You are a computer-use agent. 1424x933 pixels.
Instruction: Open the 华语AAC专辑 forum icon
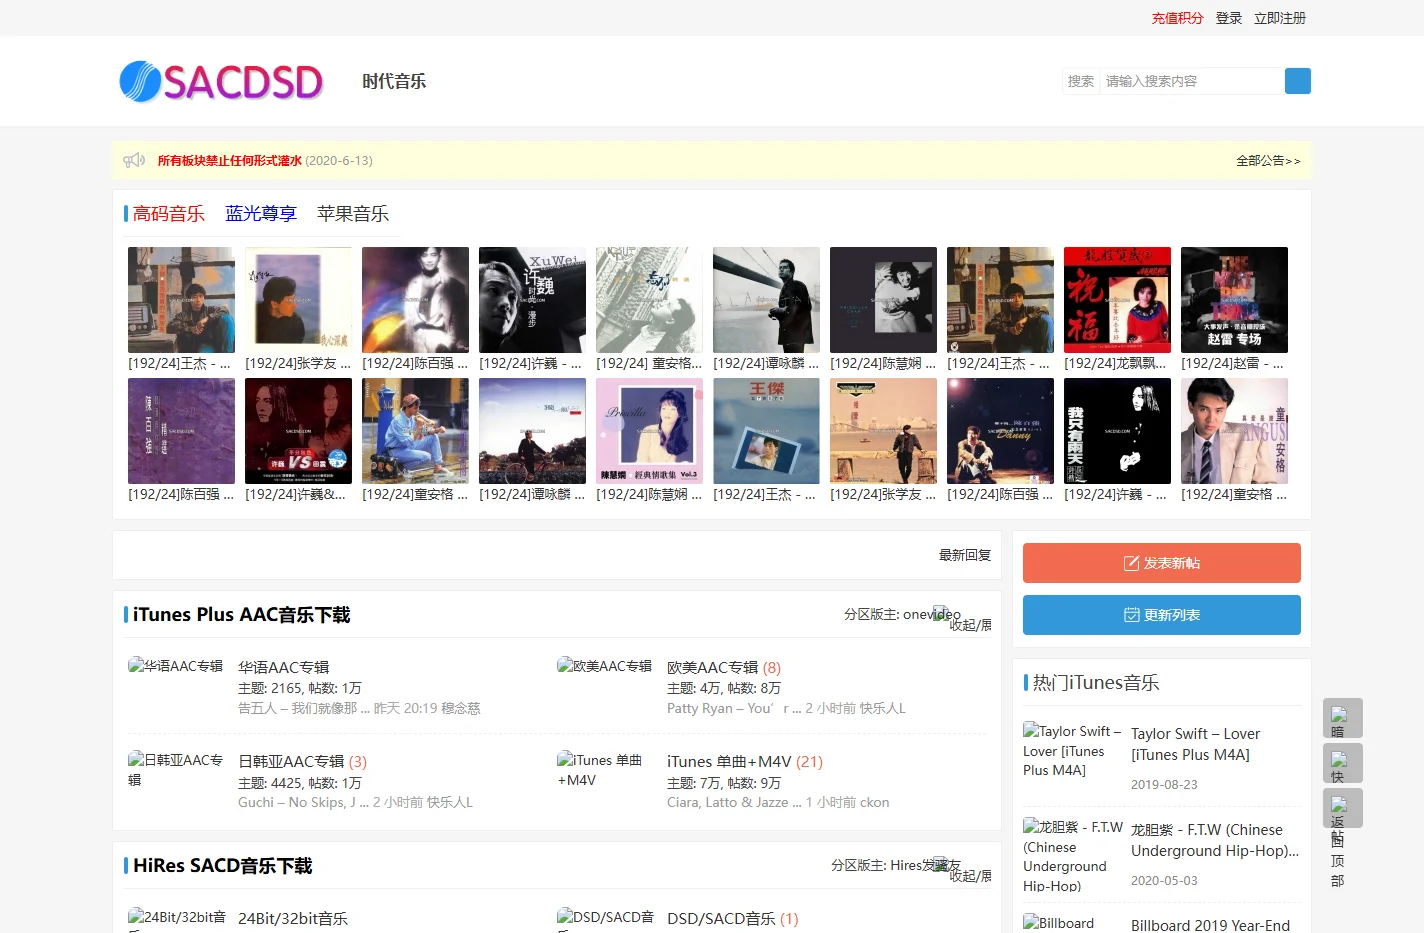[176, 666]
